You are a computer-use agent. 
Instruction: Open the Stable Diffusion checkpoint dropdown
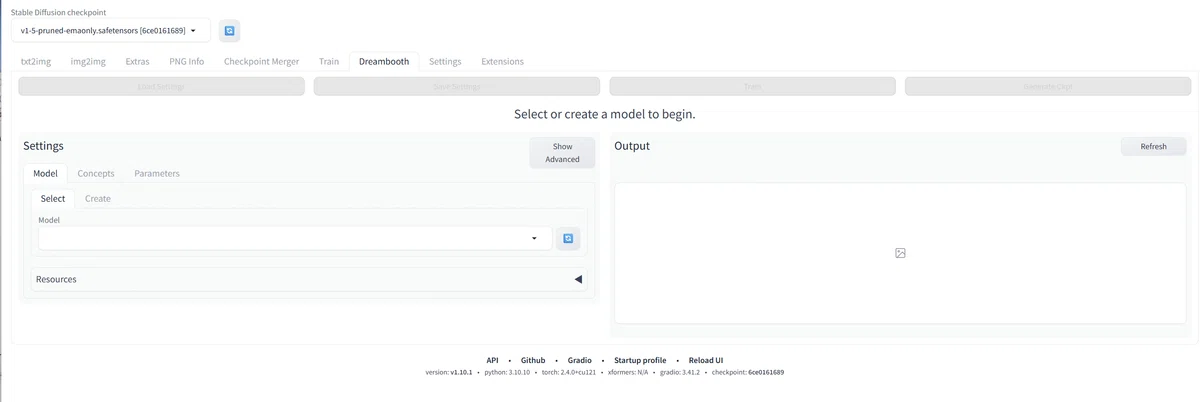[x=113, y=31]
